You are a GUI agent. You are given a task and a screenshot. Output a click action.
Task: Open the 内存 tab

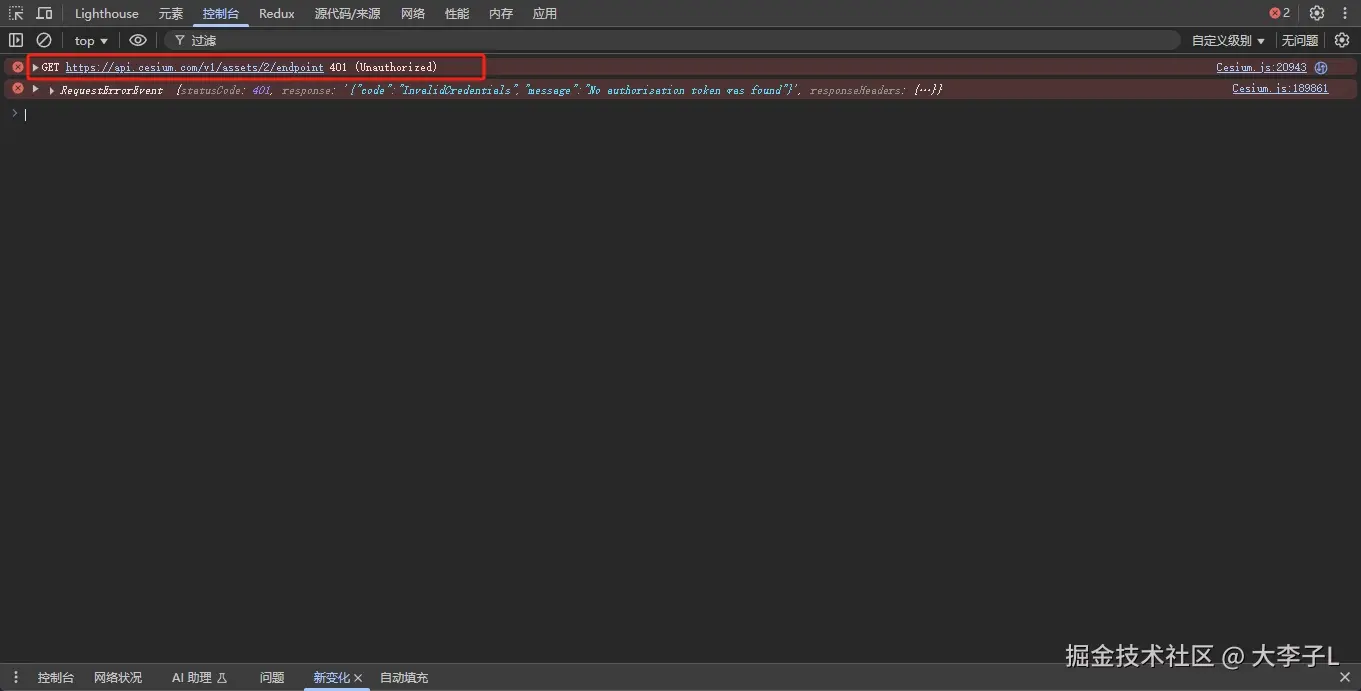click(501, 14)
